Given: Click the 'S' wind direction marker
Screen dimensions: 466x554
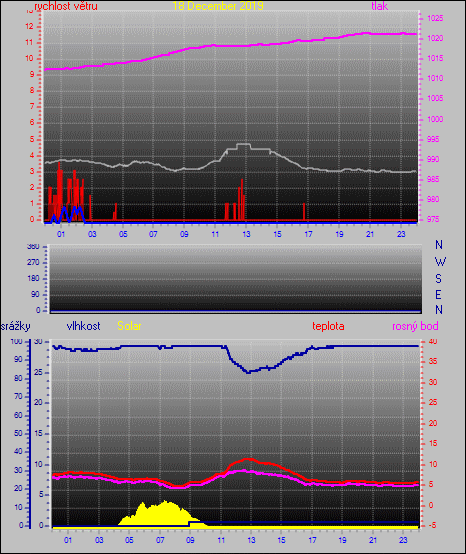Looking at the screenshot, I should [x=438, y=279].
